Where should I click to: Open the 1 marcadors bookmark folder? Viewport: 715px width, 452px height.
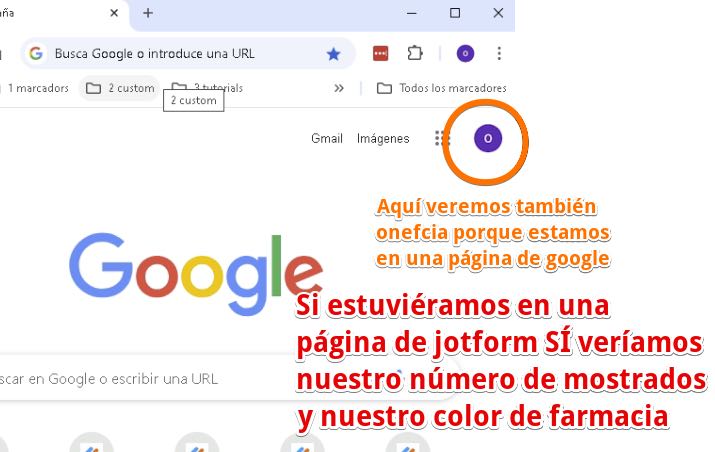[36, 88]
